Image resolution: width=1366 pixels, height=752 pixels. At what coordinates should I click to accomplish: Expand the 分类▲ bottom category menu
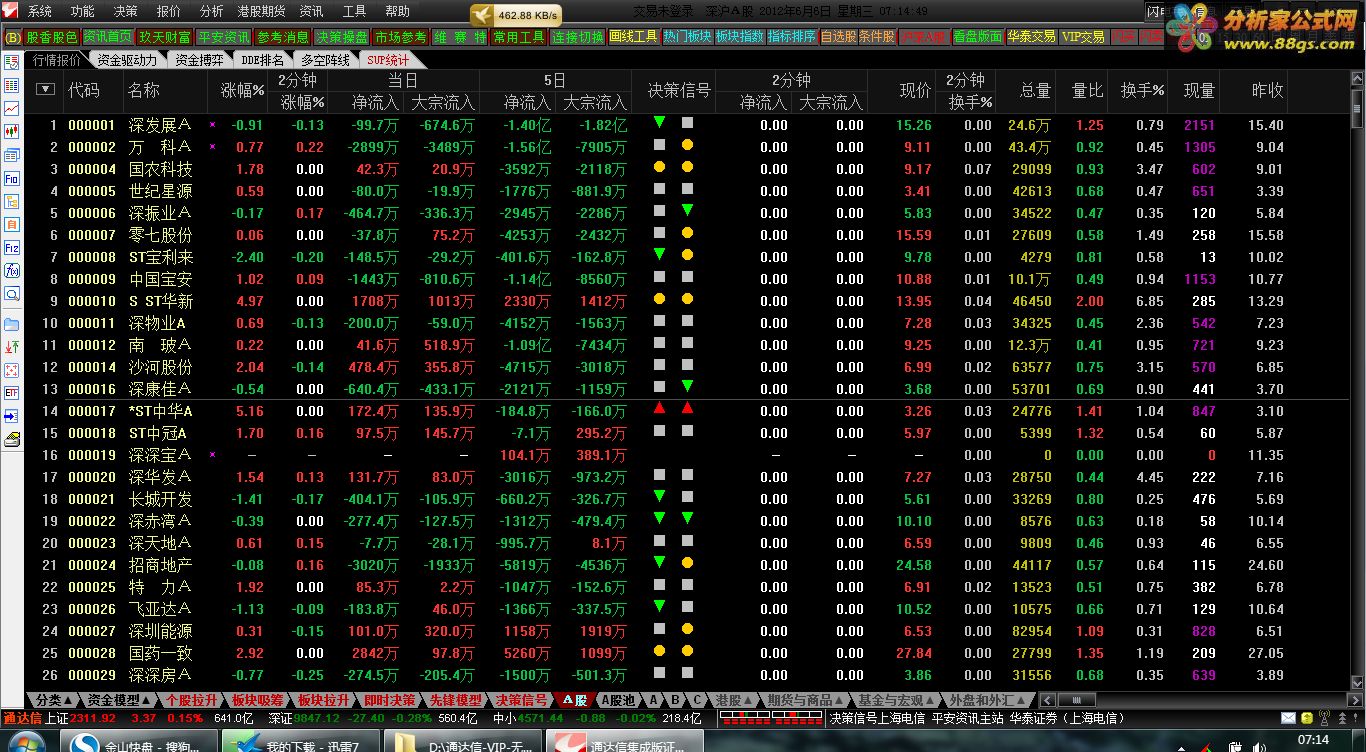pos(53,700)
